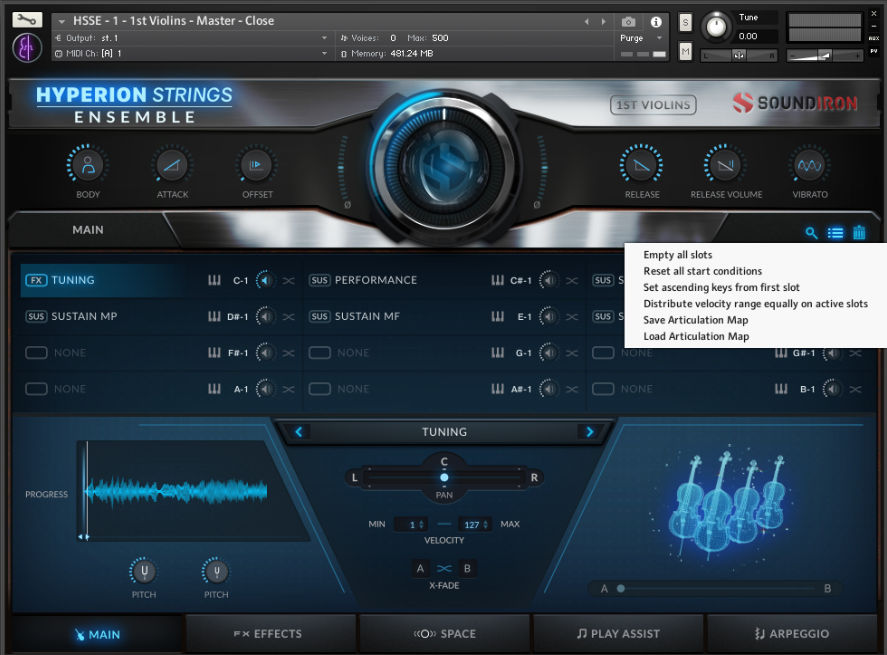Viewport: 887px width, 655px height.
Task: Click next arrow beside Tuning title
Action: [x=590, y=432]
